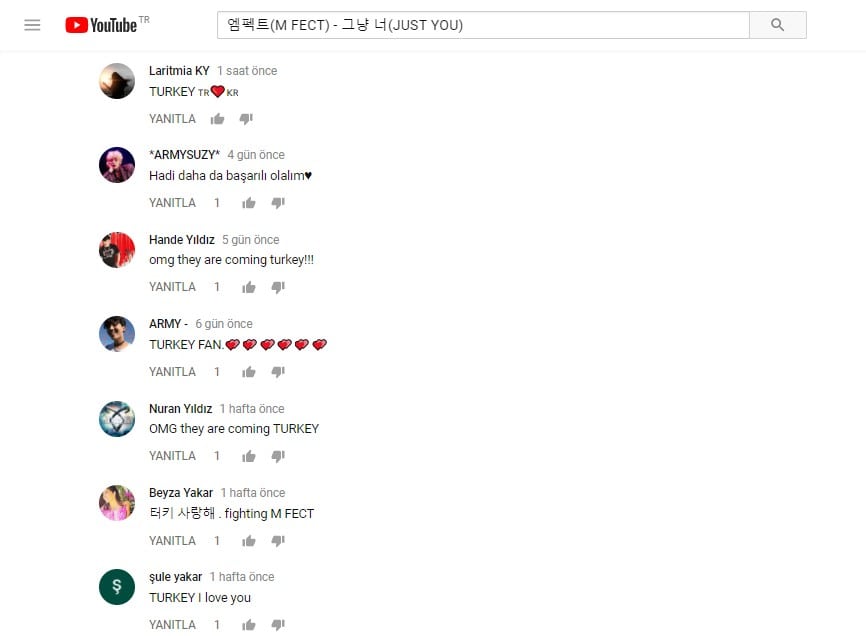
Task: Dislike Nuran Yıldız's comment
Action: coord(278,456)
